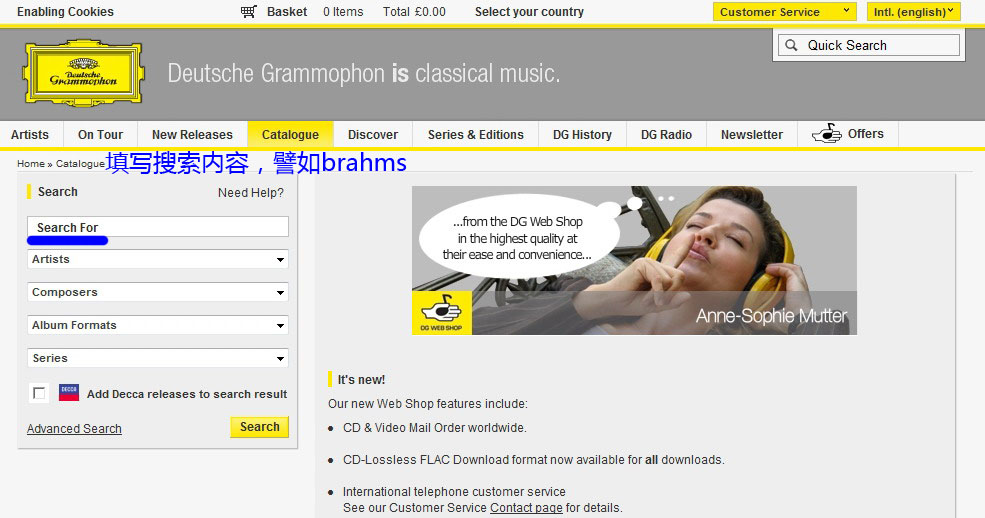The image size is (985, 518).
Task: Switch to the Discover tab
Action: (x=373, y=134)
